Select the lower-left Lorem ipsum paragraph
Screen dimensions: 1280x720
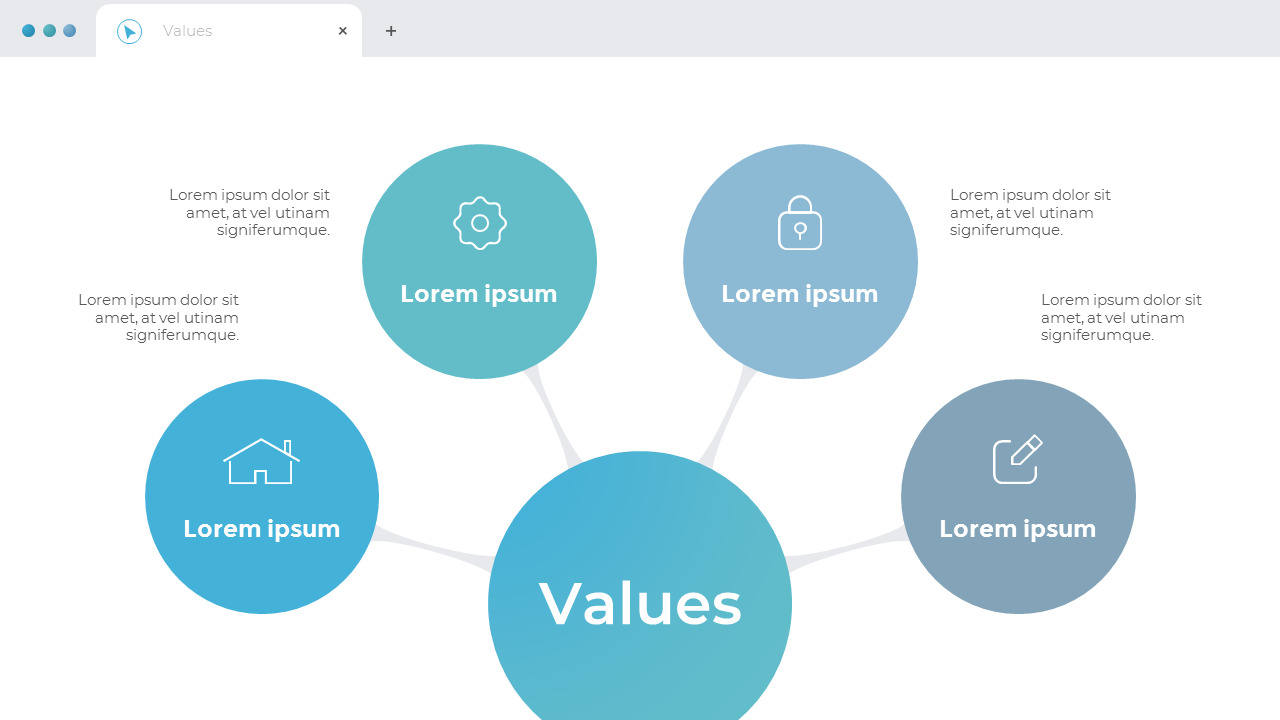pos(158,317)
